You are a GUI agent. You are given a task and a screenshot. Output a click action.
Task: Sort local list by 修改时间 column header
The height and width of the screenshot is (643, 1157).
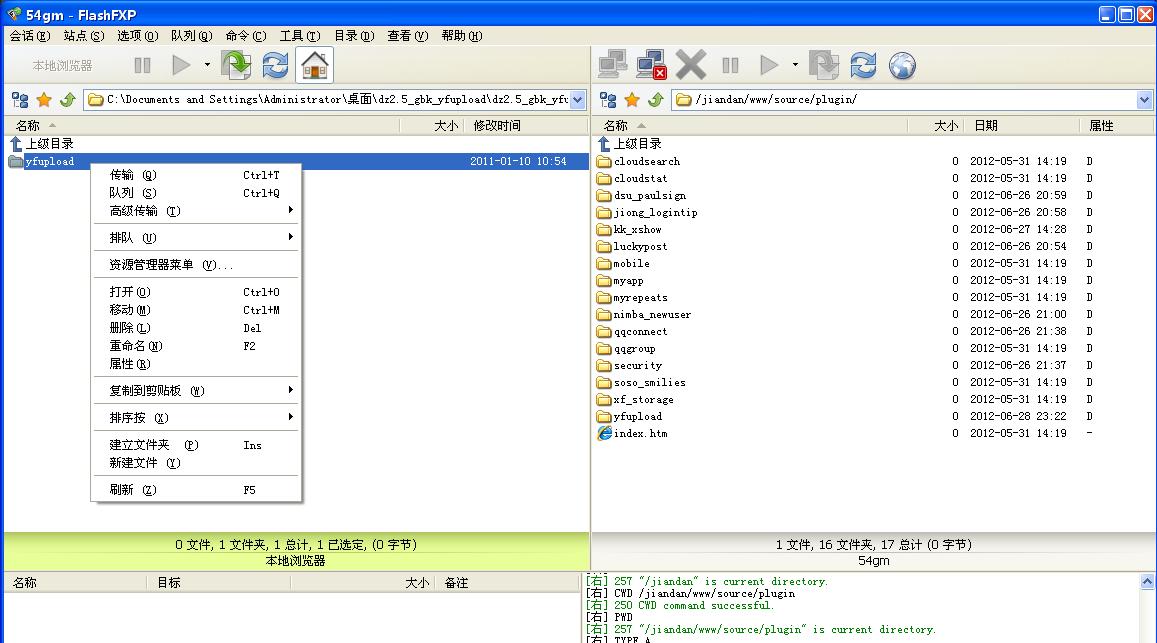526,125
